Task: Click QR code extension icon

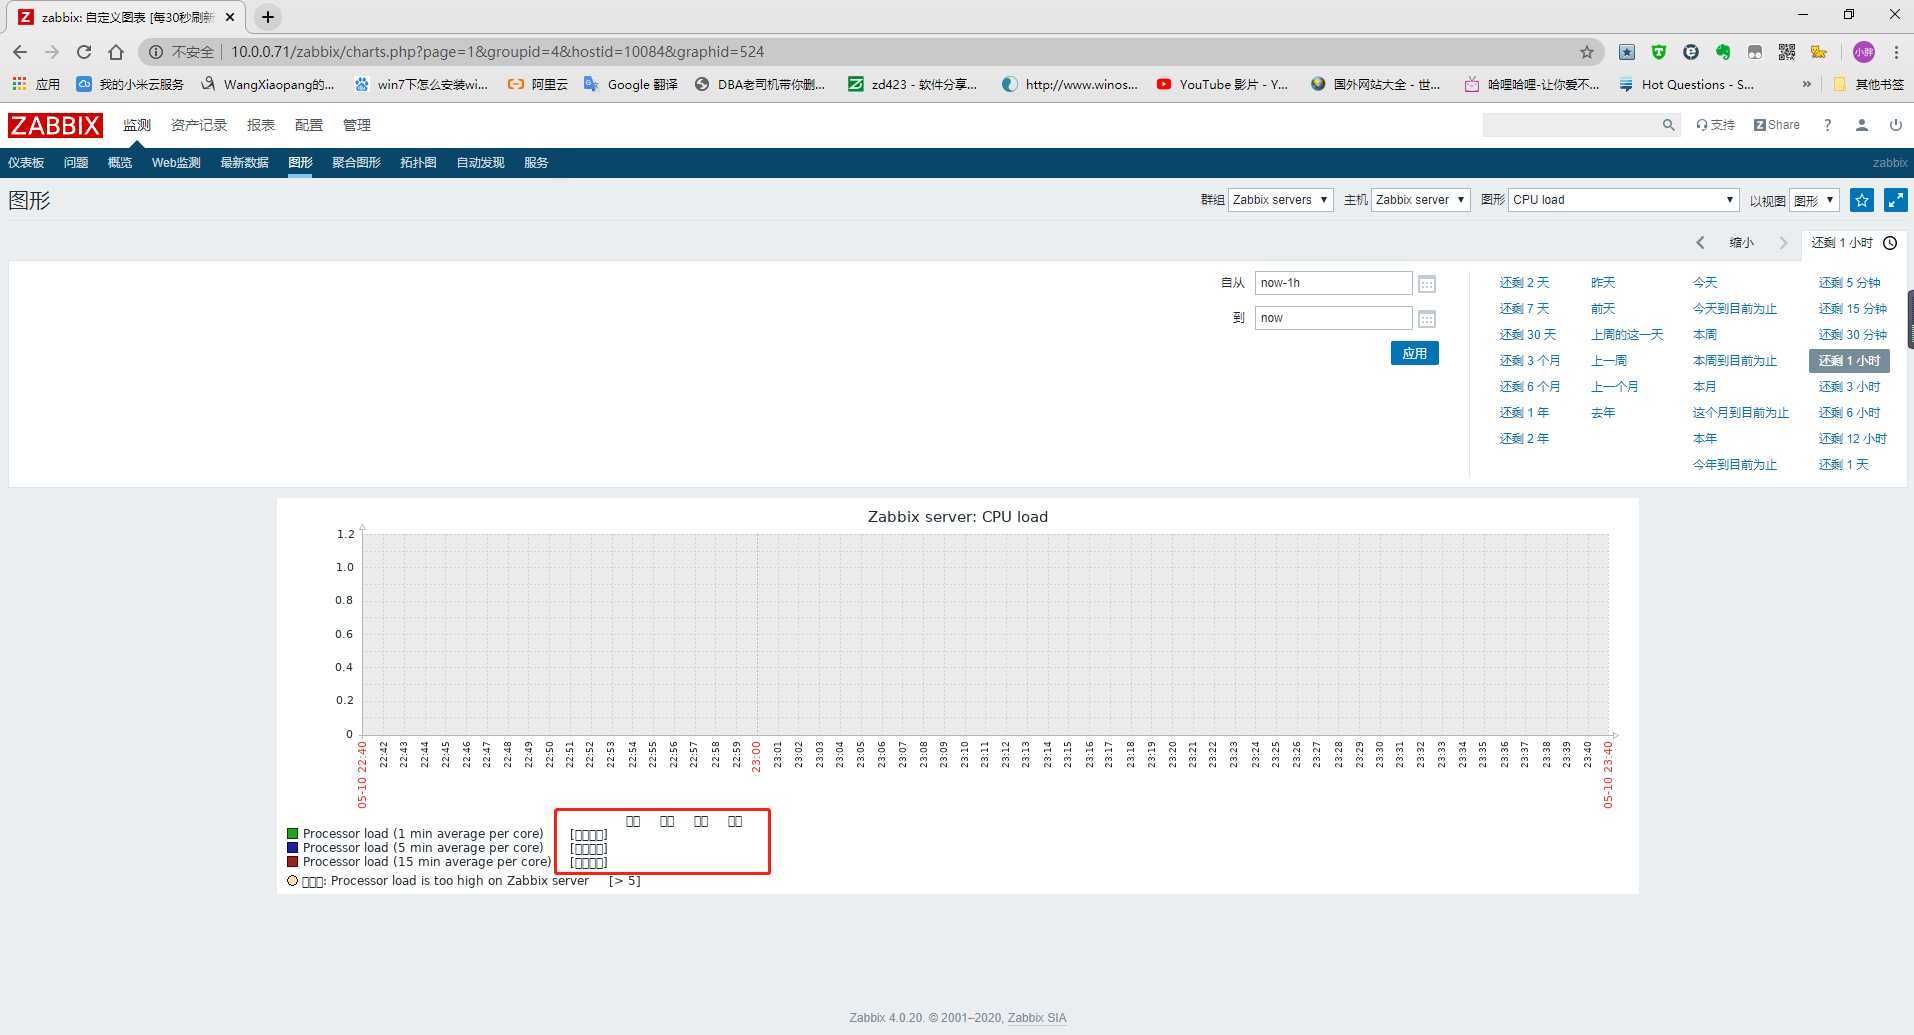Action: 1787,52
